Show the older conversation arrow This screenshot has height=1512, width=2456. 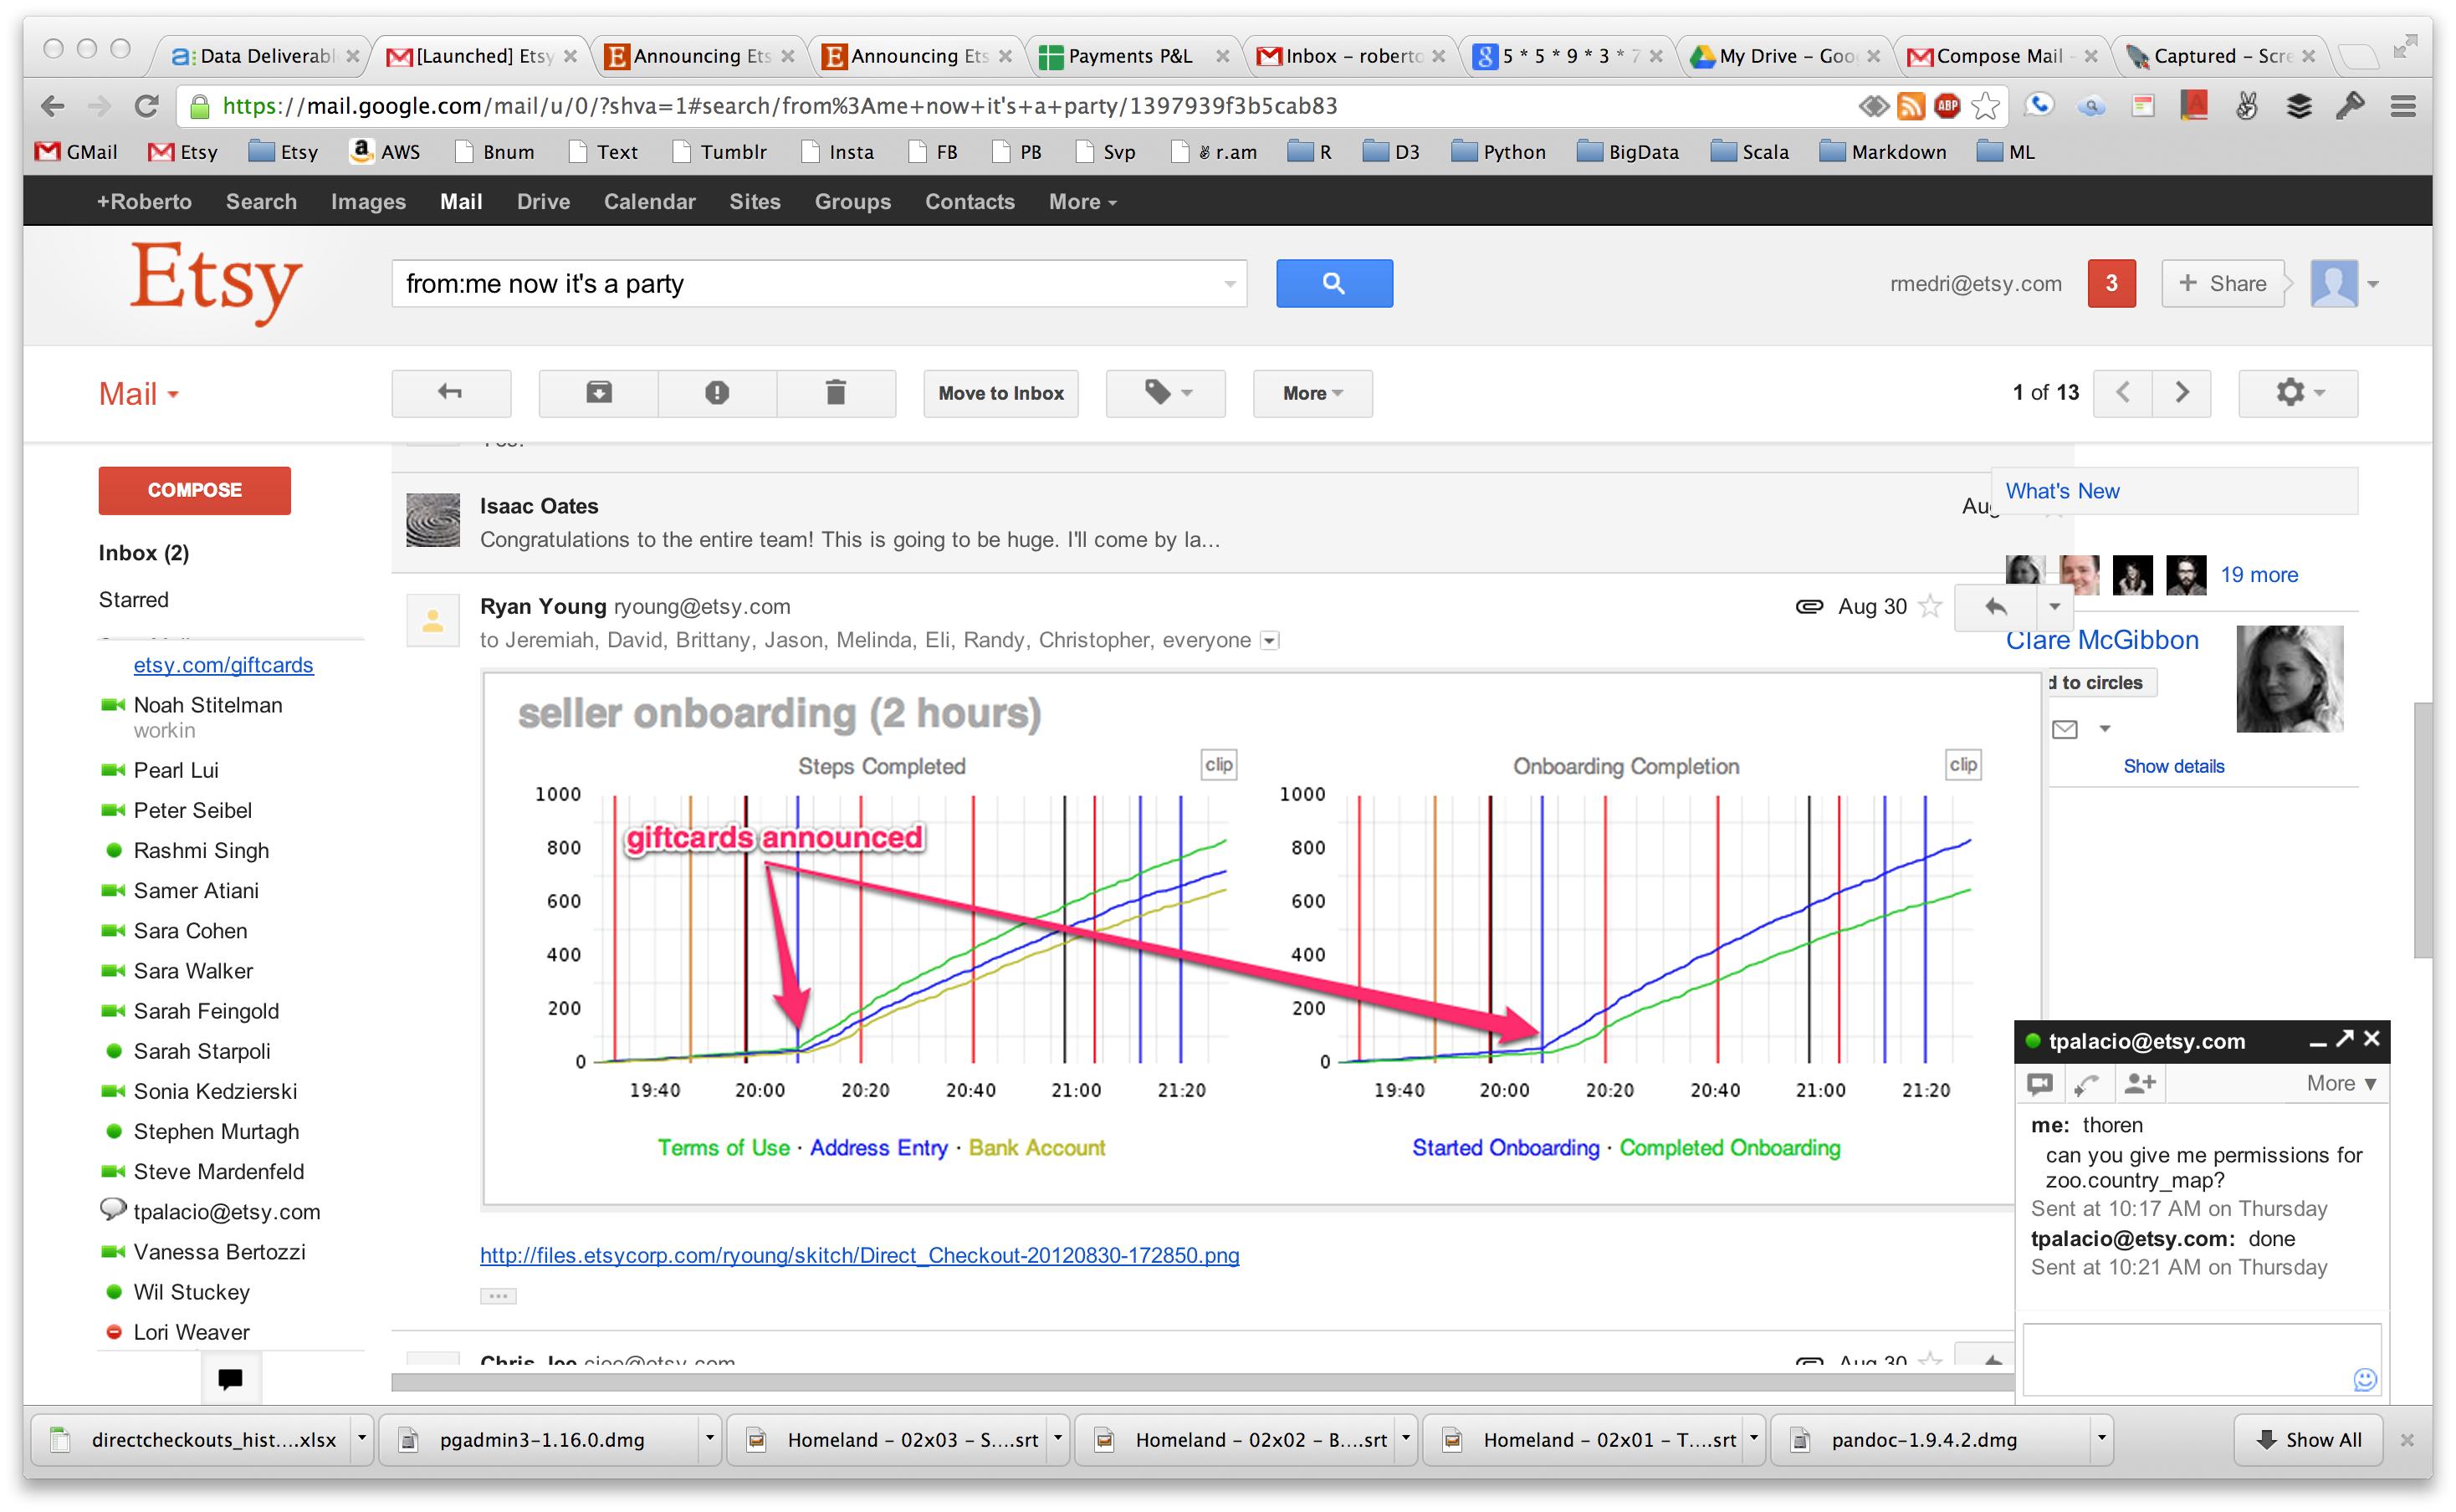[x=2182, y=393]
